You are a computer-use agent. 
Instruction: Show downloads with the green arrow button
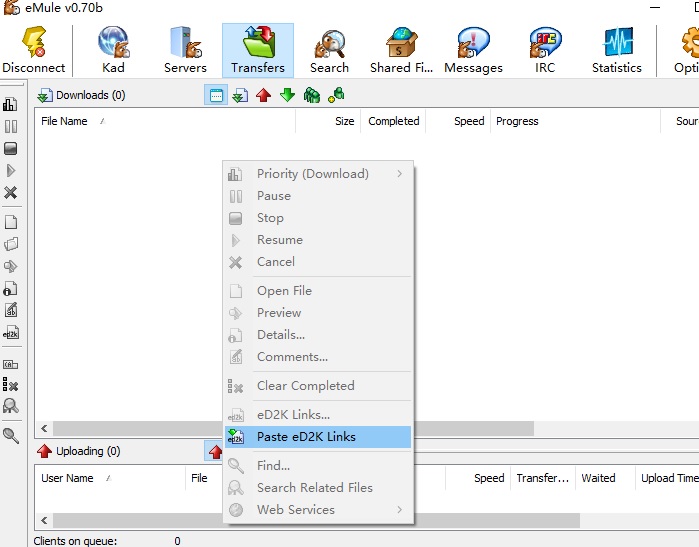287,95
